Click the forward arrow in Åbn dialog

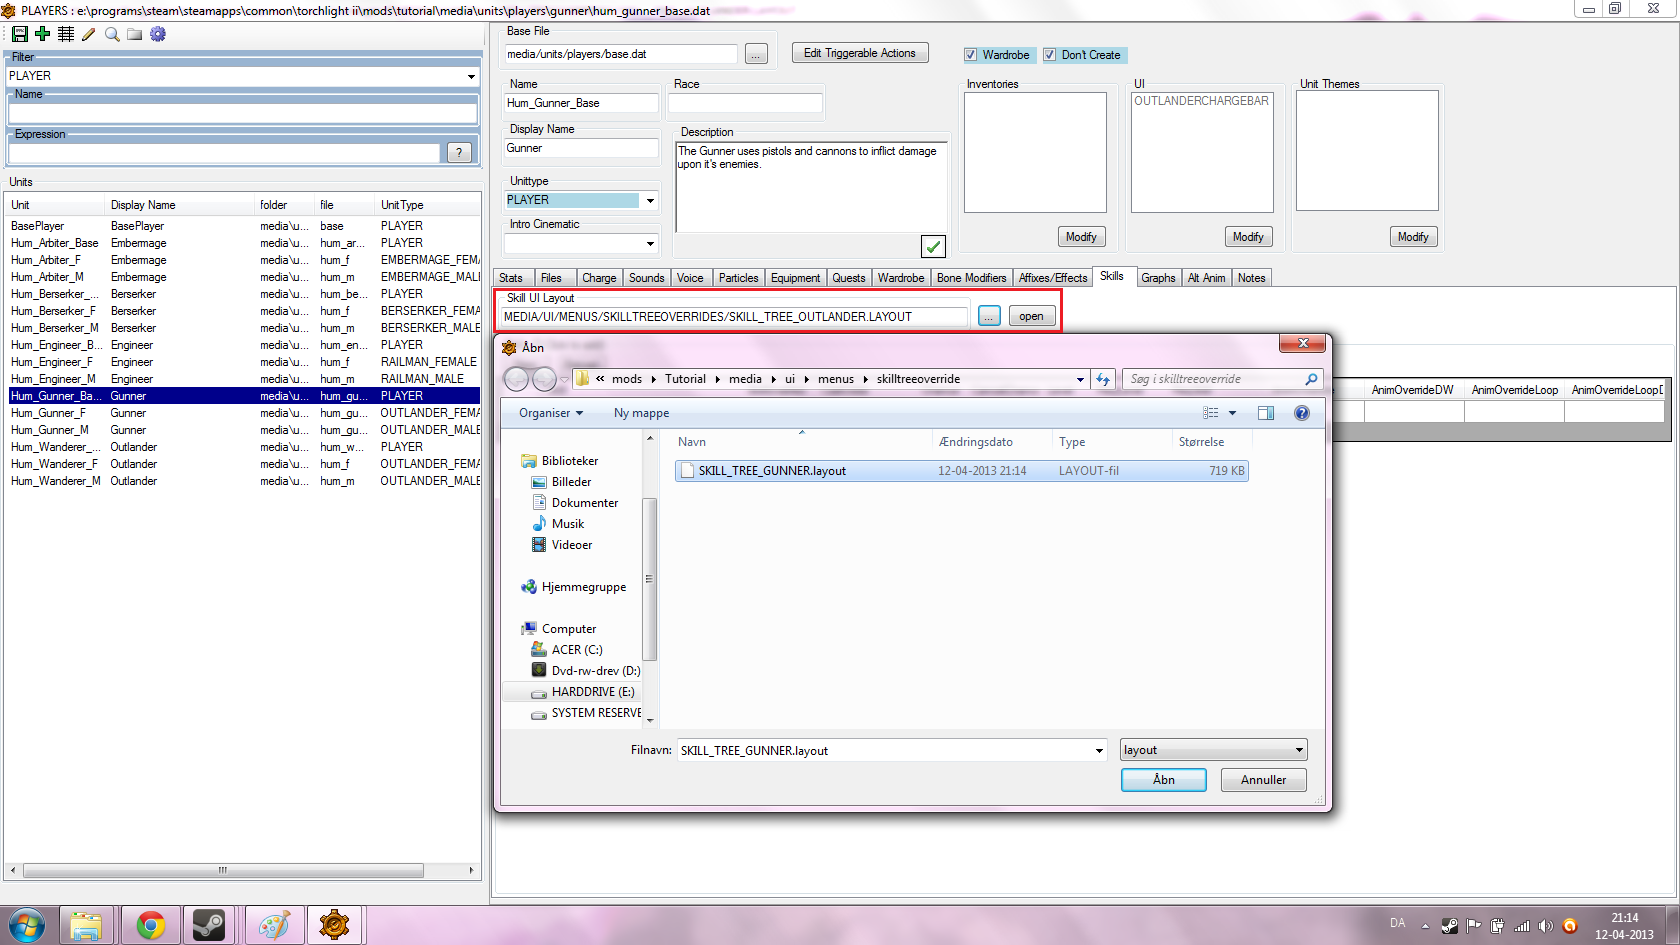(x=544, y=379)
